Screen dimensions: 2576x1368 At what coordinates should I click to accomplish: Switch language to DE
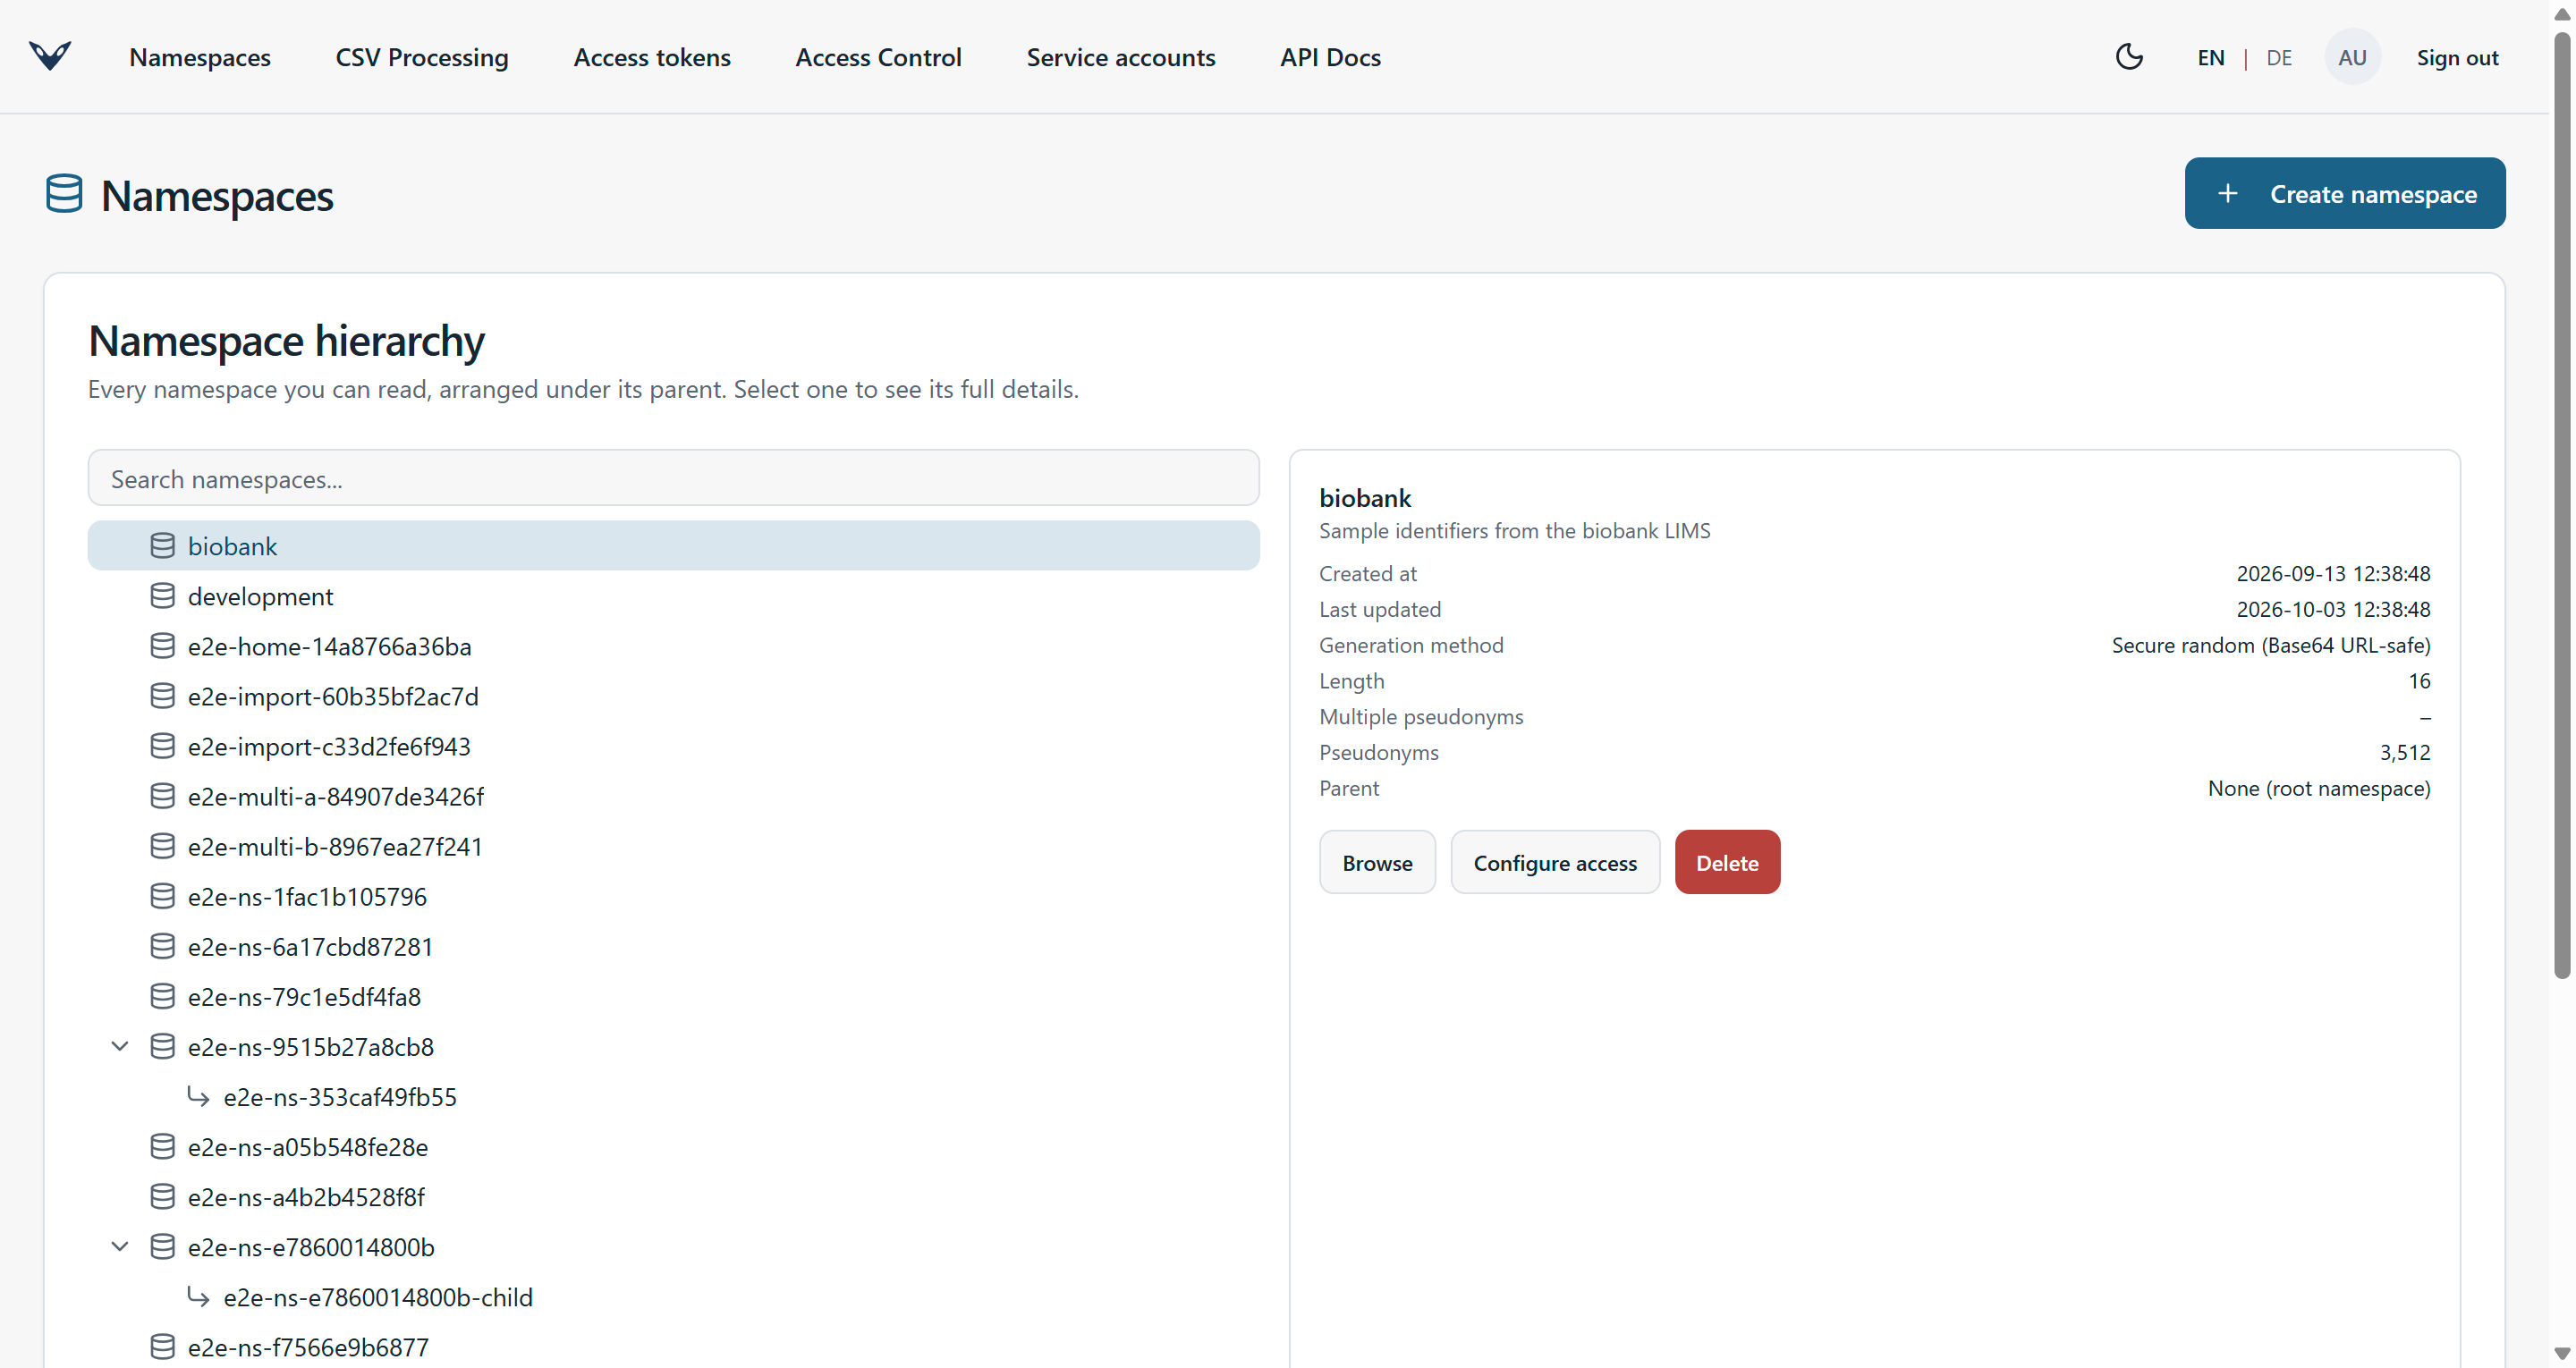coord(2279,58)
